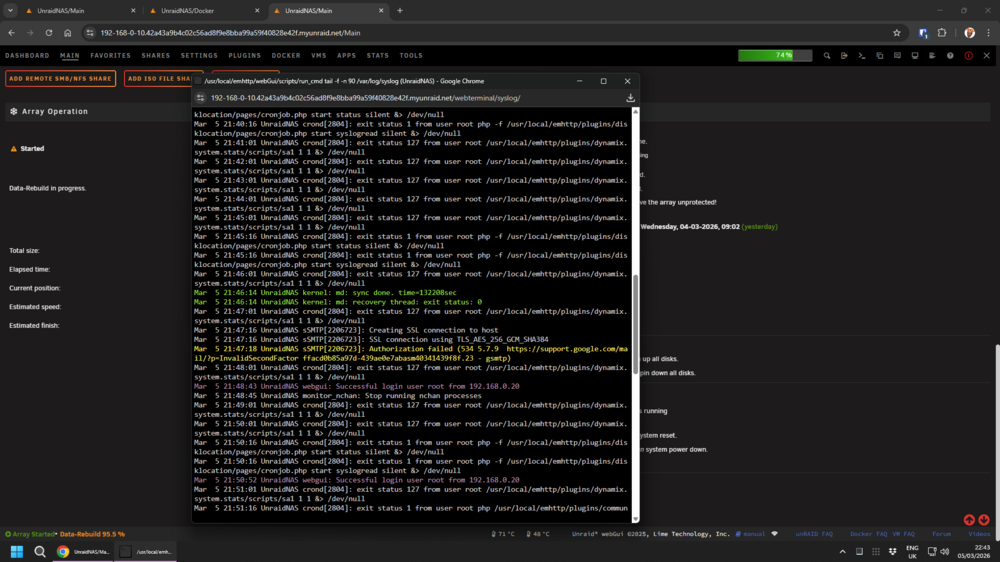The width and height of the screenshot is (1000, 562).
Task: Download the syslog via the download icon
Action: point(630,98)
